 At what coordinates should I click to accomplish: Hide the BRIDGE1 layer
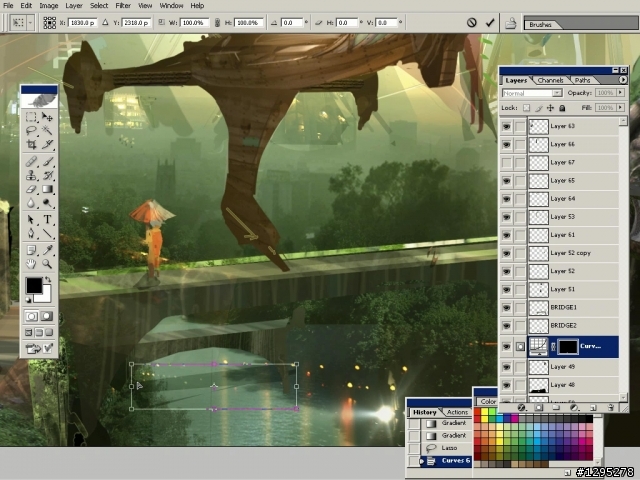[x=507, y=308]
